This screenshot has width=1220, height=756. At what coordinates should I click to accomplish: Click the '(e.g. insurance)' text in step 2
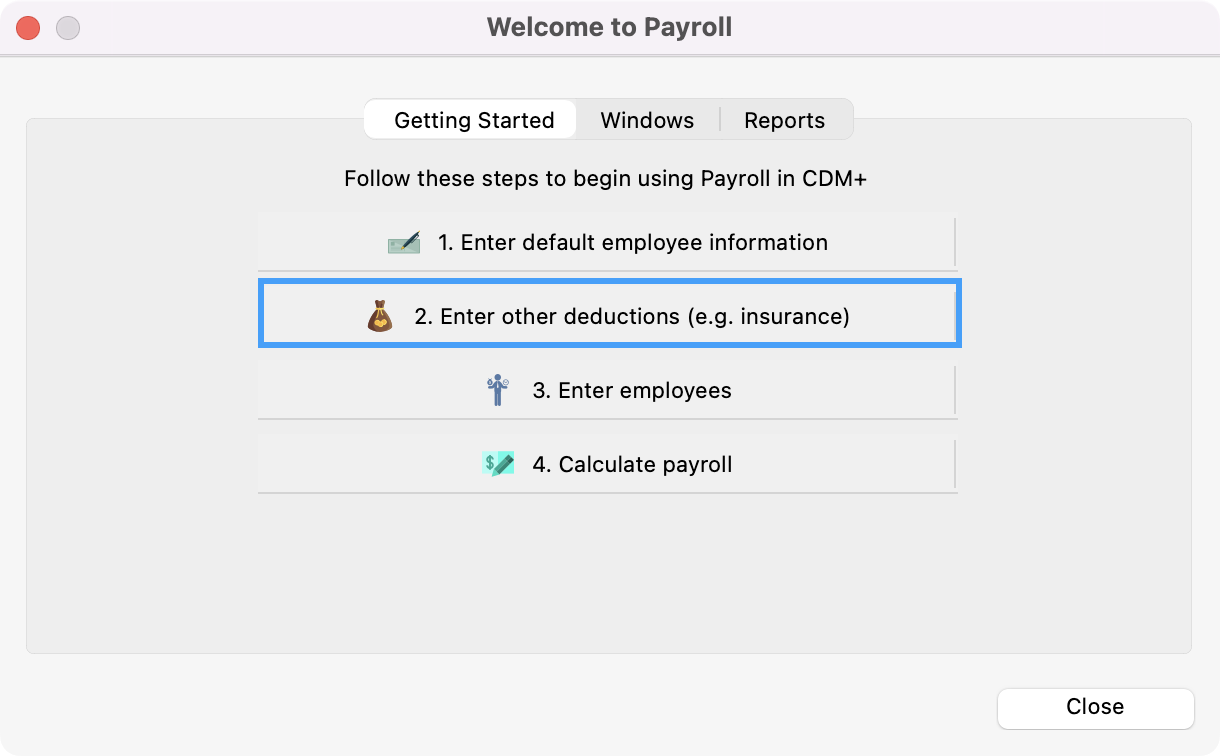(x=767, y=317)
